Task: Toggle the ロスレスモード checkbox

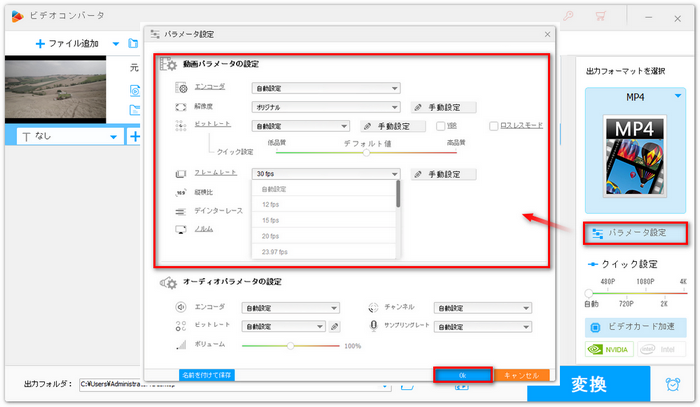Action: [494, 126]
